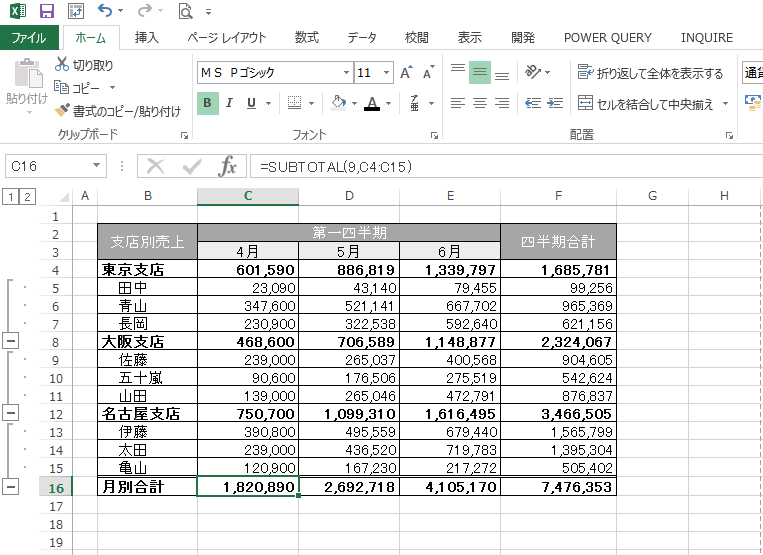763x555 pixels.
Task: Show outline level 2
Action: (27, 197)
